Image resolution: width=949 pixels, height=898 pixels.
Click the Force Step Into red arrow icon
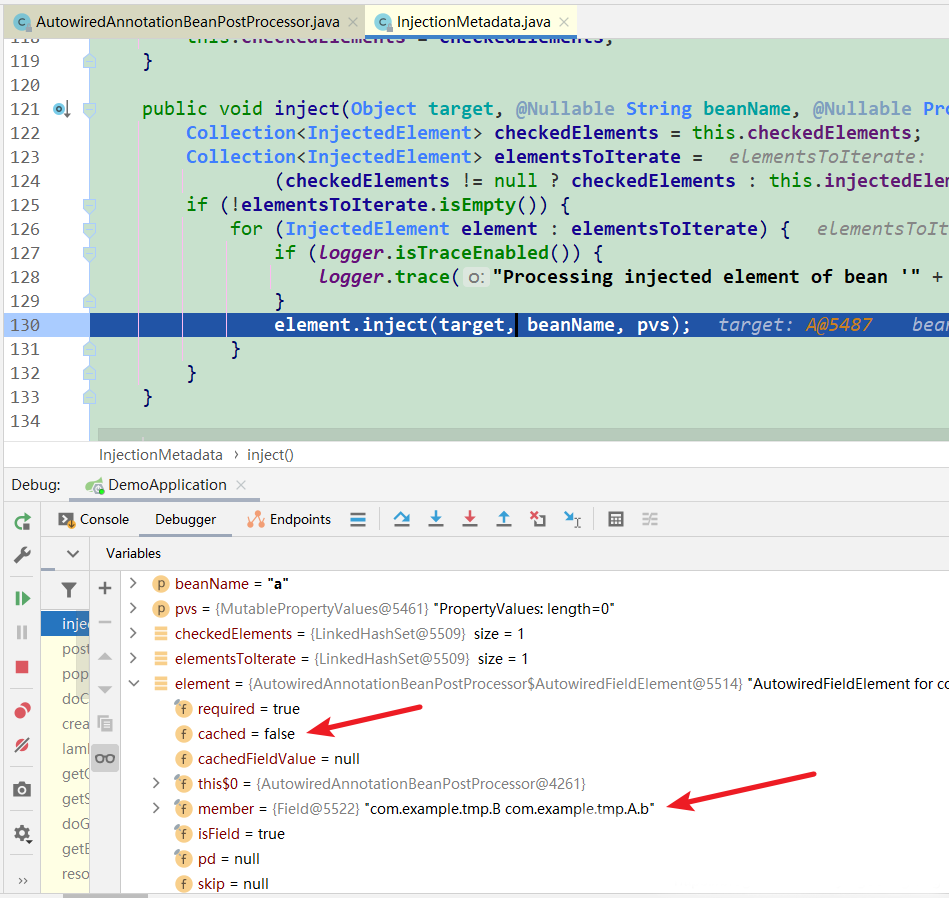pos(470,519)
